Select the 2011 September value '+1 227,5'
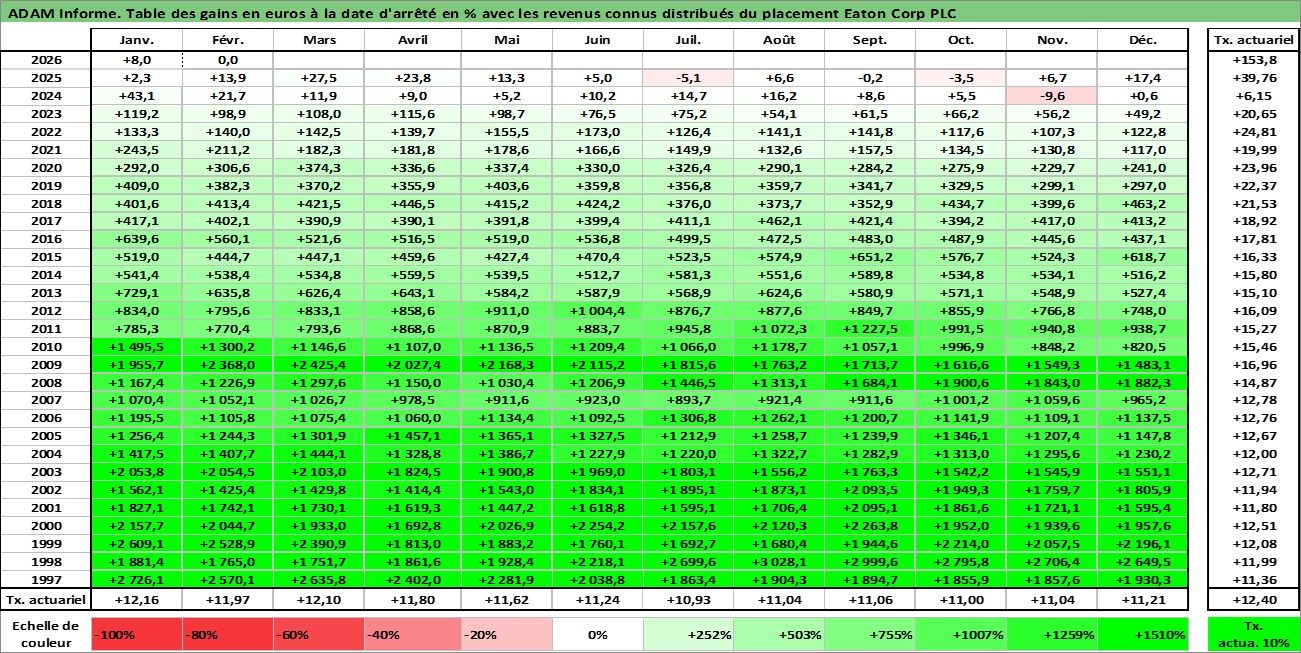 [x=870, y=329]
